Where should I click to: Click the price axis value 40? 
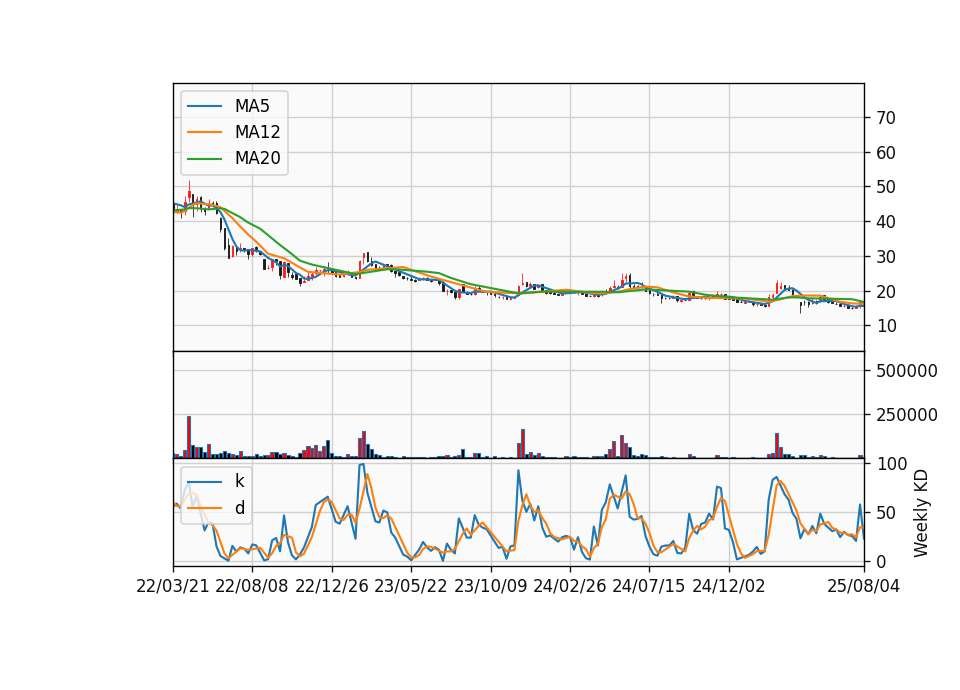click(x=886, y=222)
